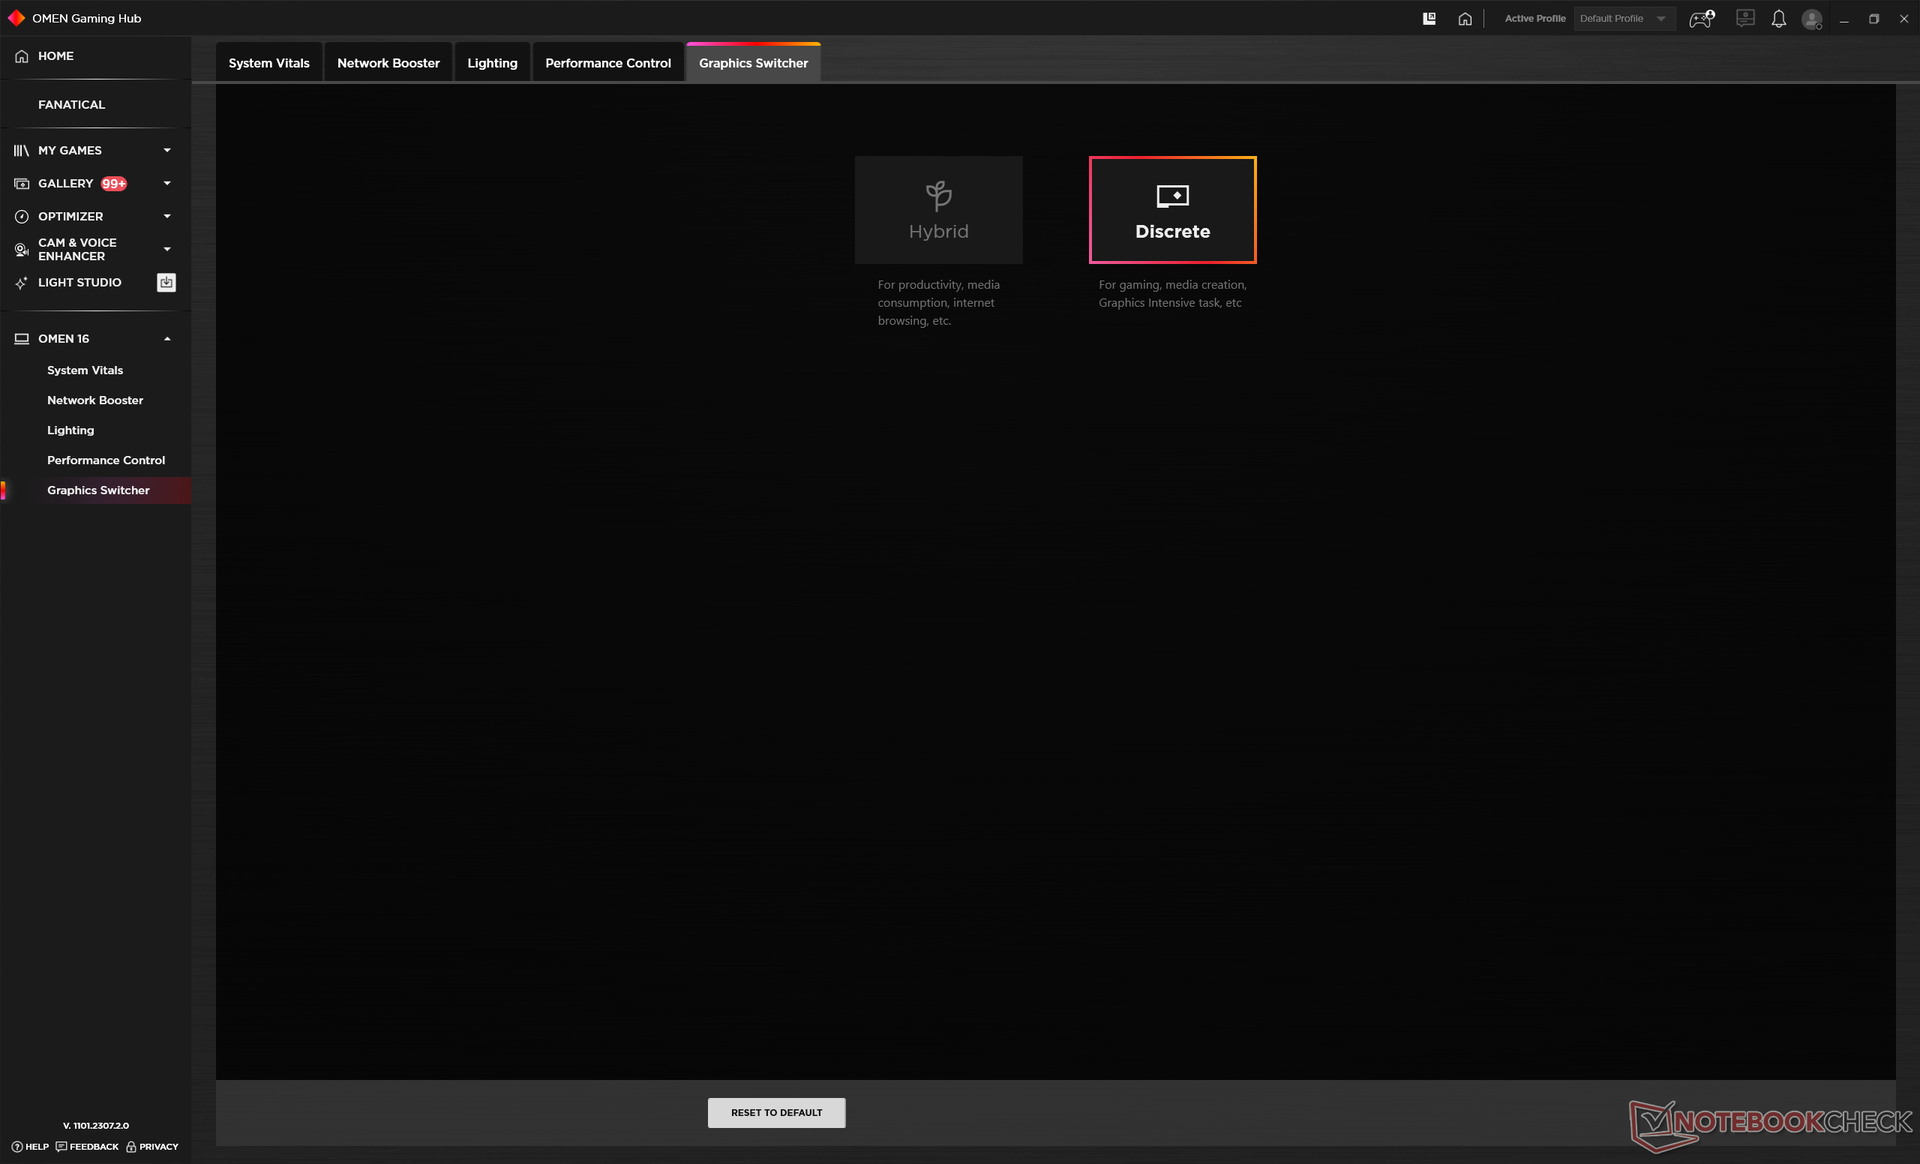Image resolution: width=1920 pixels, height=1164 pixels.
Task: Expand the Optimizer menu
Action: pos(167,217)
